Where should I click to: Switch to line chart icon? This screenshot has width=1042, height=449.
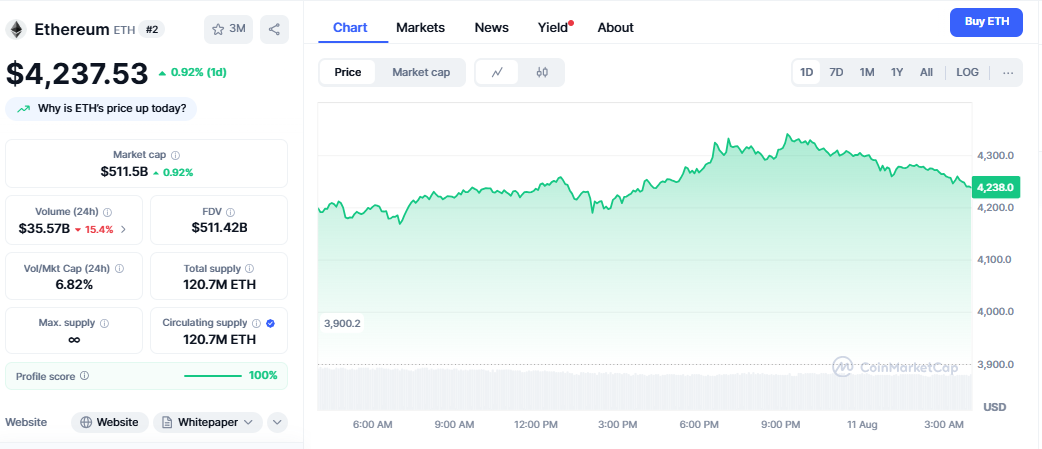[497, 72]
